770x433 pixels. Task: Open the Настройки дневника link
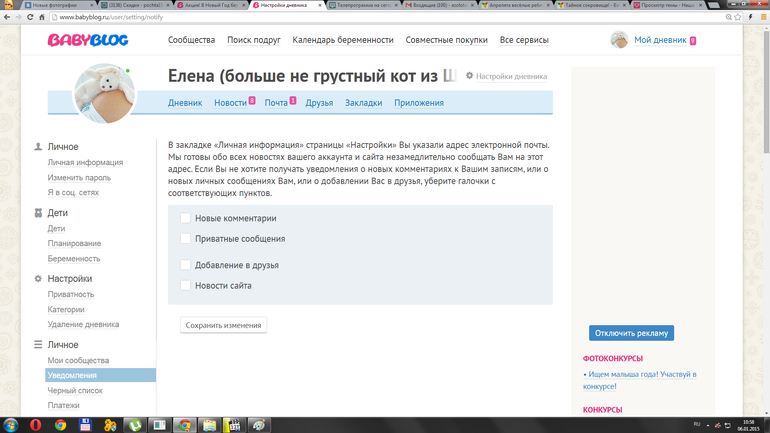511,76
